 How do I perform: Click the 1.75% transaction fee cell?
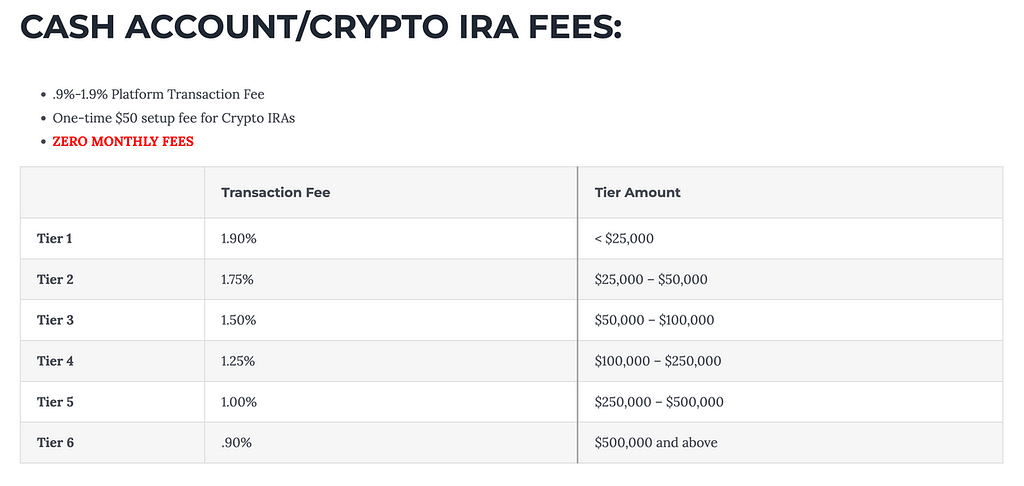(391, 280)
